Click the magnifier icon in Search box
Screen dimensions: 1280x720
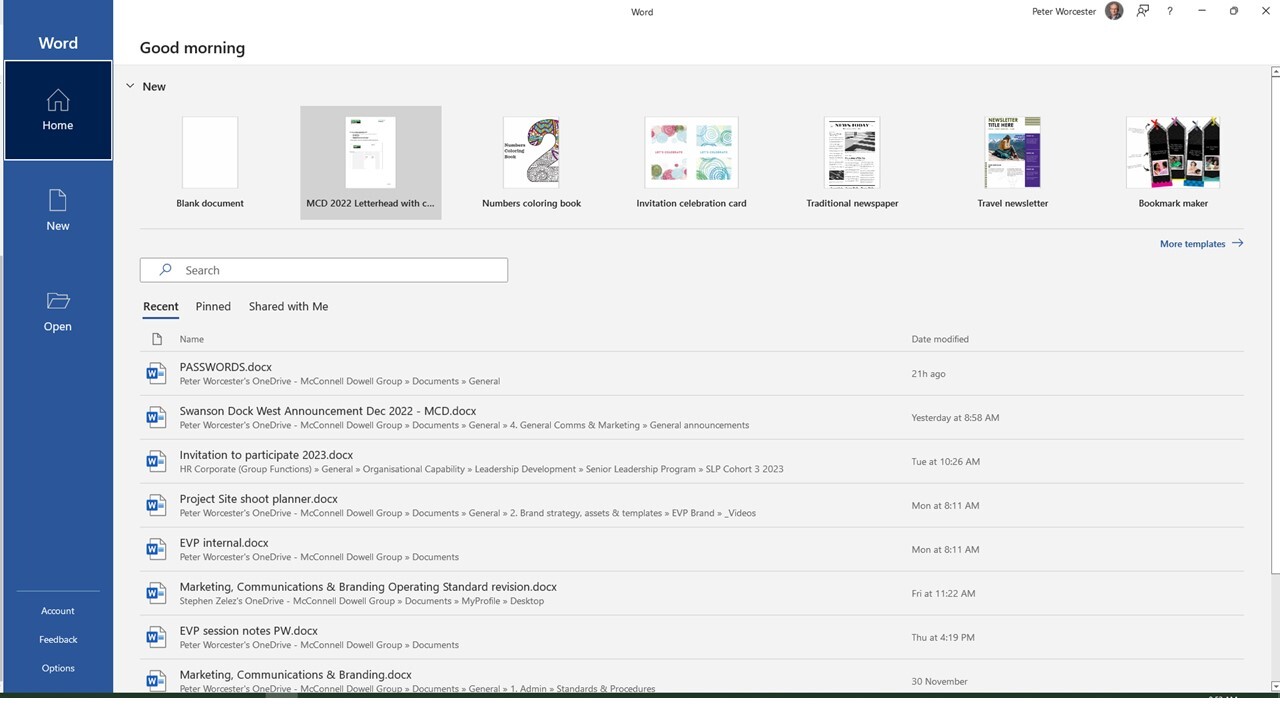tap(166, 270)
